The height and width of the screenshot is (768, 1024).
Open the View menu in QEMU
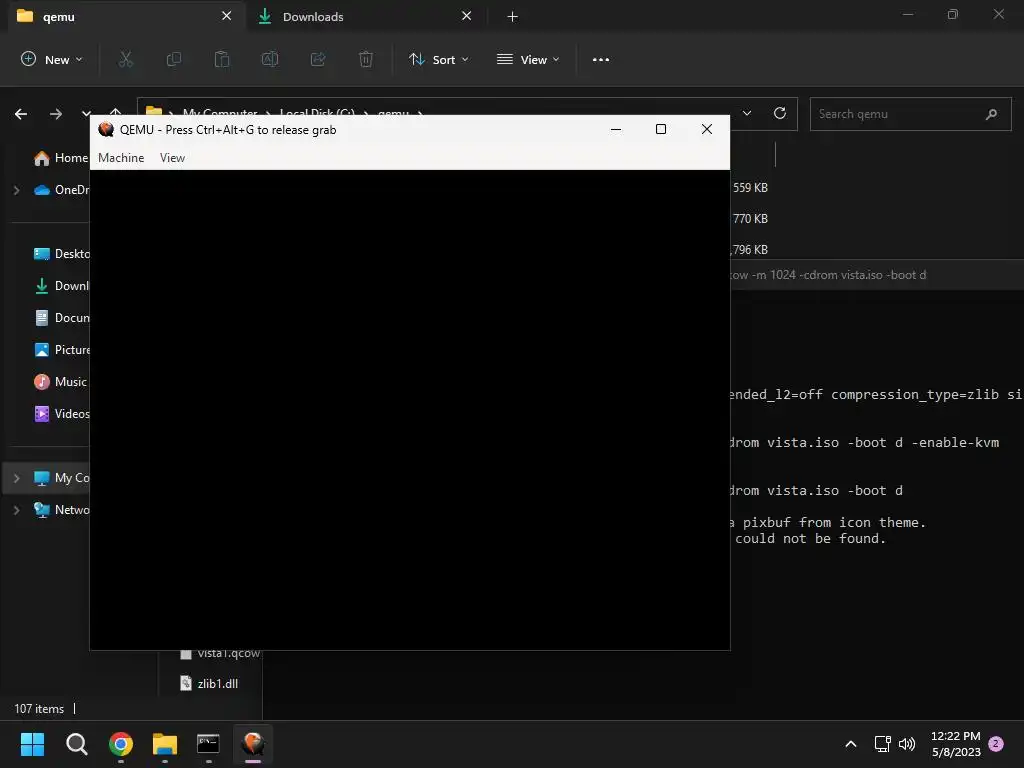(x=172, y=157)
